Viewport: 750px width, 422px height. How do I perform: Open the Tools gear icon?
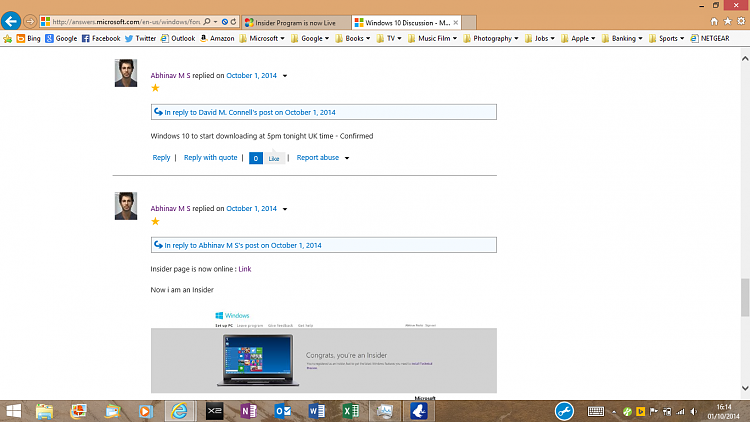tap(741, 22)
